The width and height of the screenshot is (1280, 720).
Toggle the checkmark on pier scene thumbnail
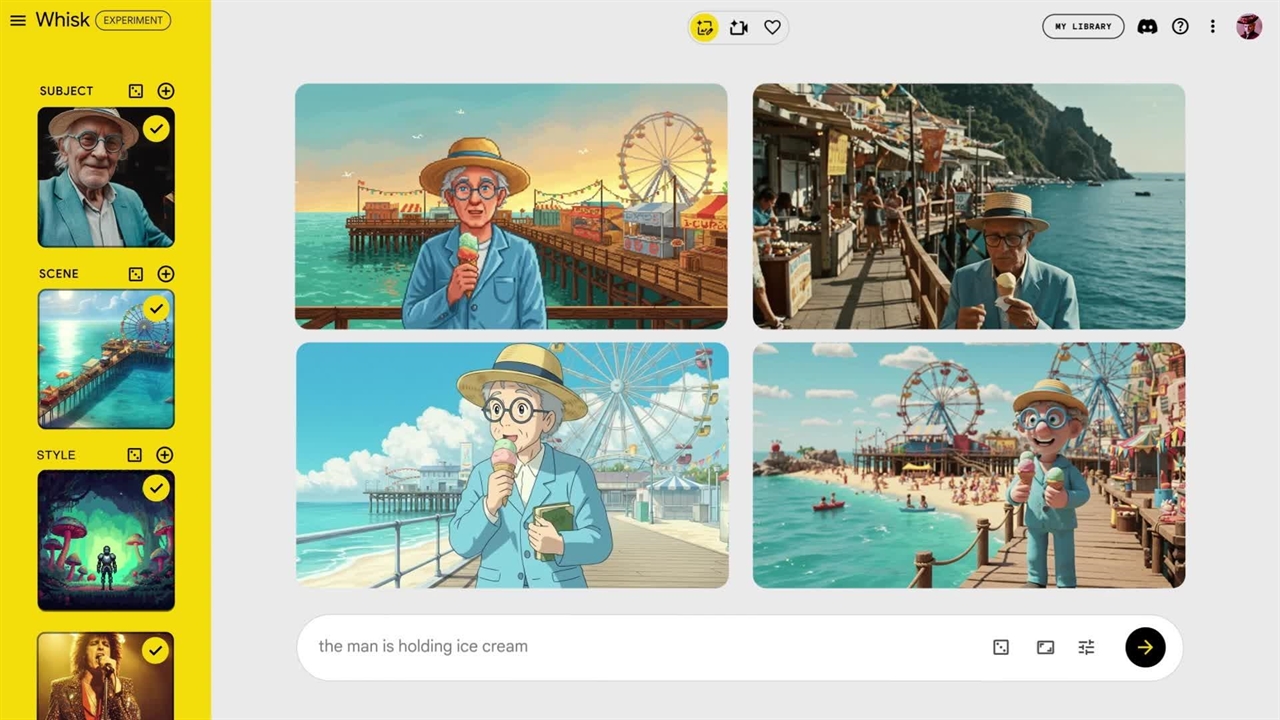coord(156,309)
